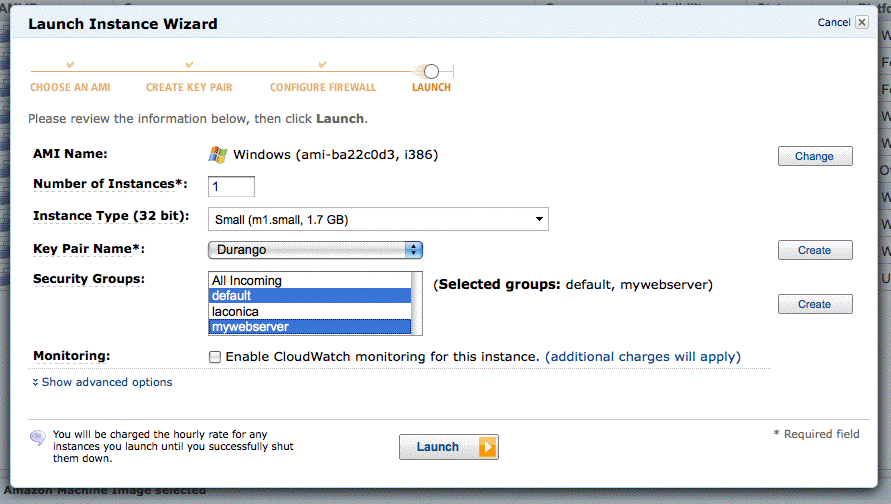Click the Launch step label
Viewport: 891px width, 504px height.
tap(431, 87)
